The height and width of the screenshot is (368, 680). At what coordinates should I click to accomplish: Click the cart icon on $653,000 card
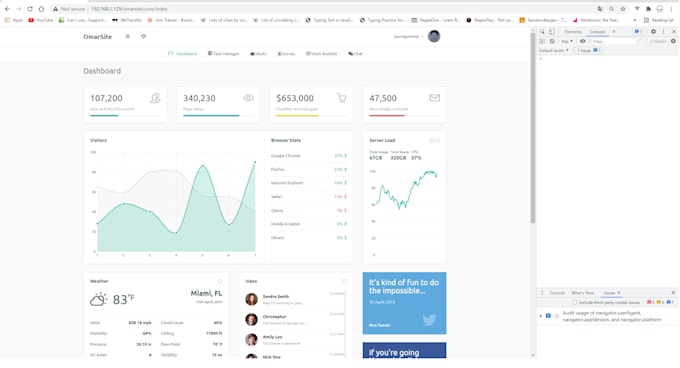coord(342,98)
